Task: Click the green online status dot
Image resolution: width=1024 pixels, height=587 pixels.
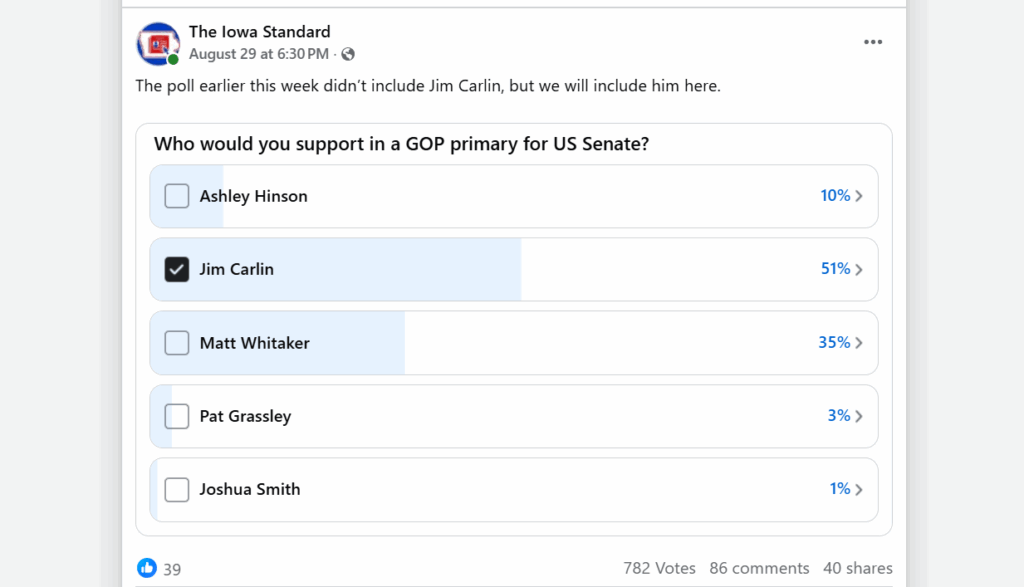Action: pyautogui.click(x=174, y=60)
